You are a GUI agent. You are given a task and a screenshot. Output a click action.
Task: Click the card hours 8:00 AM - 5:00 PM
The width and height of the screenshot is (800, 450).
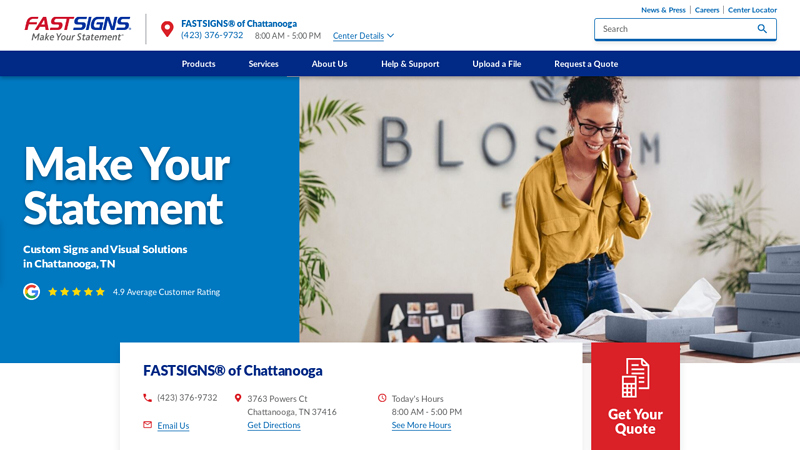[427, 412]
